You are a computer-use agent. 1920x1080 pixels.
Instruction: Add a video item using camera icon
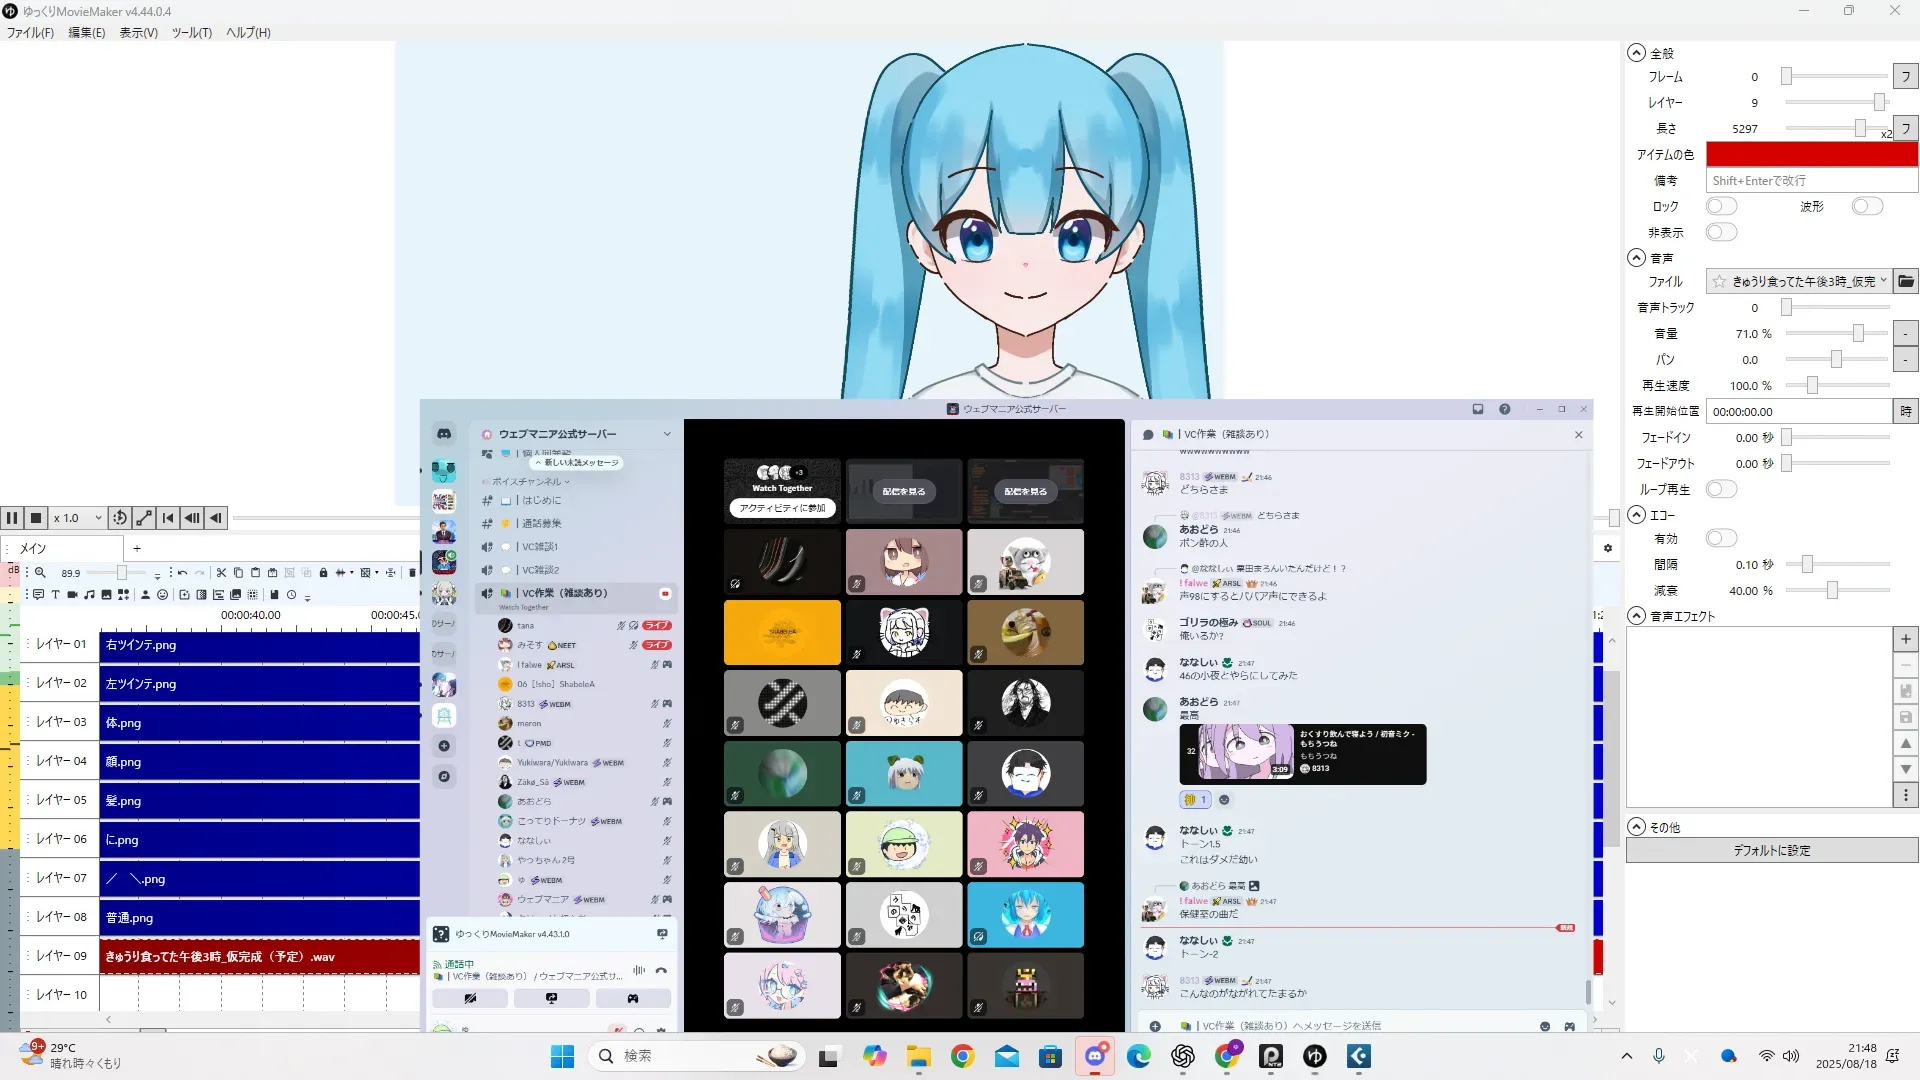click(72, 594)
